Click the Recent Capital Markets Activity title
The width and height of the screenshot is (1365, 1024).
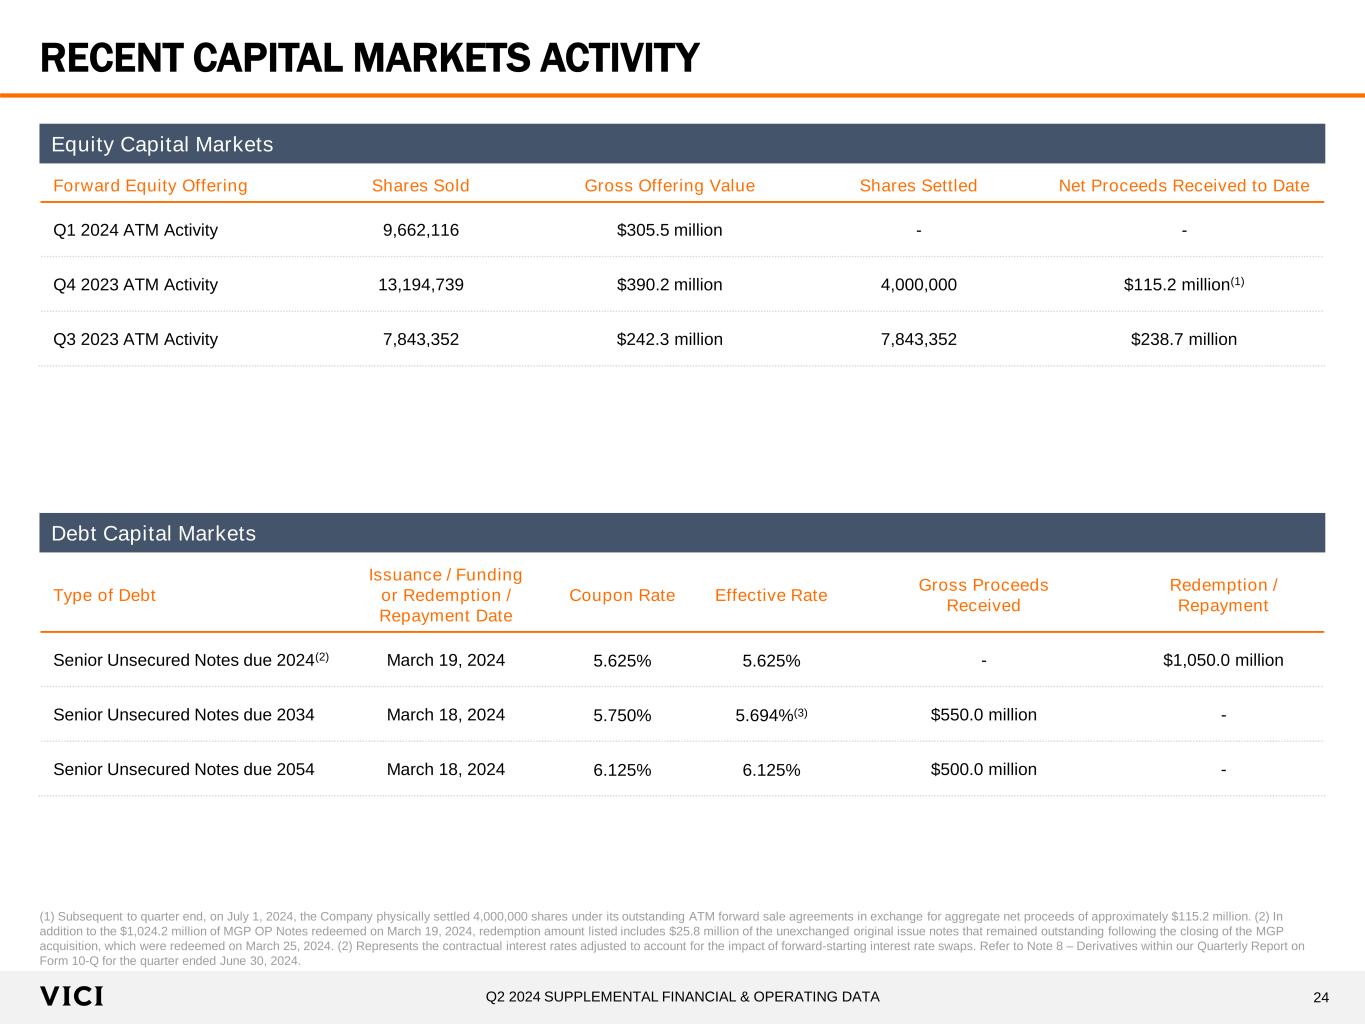pos(369,58)
